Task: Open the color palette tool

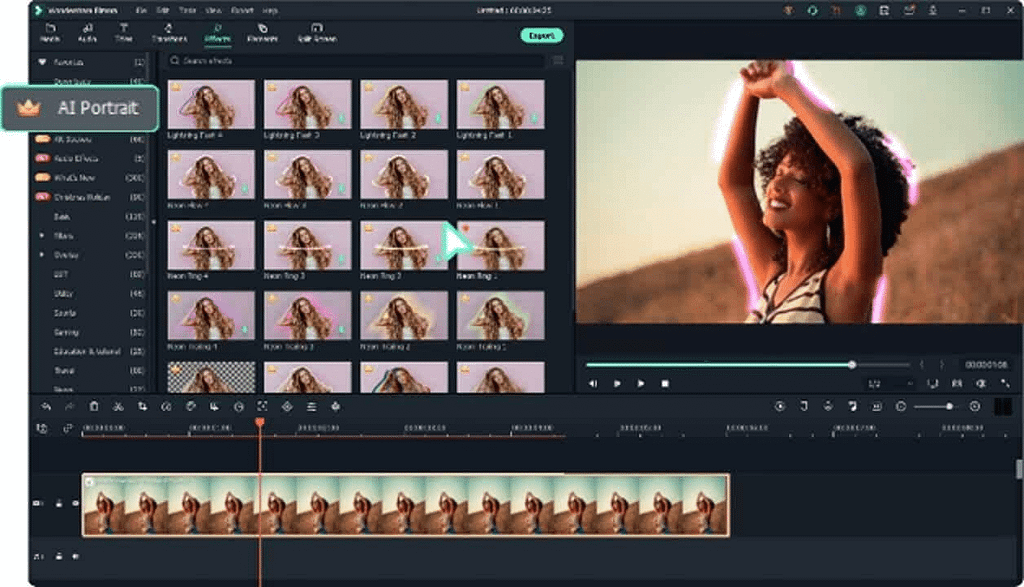Action: pyautogui.click(x=191, y=407)
